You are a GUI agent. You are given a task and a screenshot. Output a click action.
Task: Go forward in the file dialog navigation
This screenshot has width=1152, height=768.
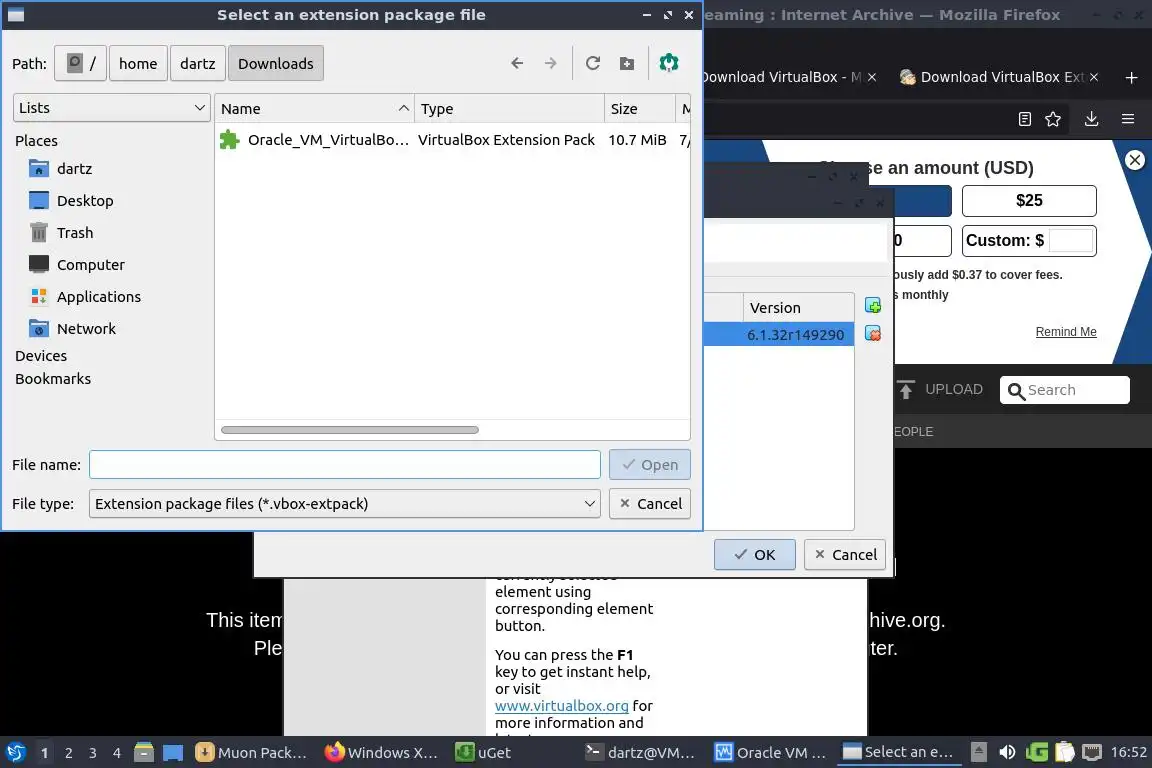point(550,63)
